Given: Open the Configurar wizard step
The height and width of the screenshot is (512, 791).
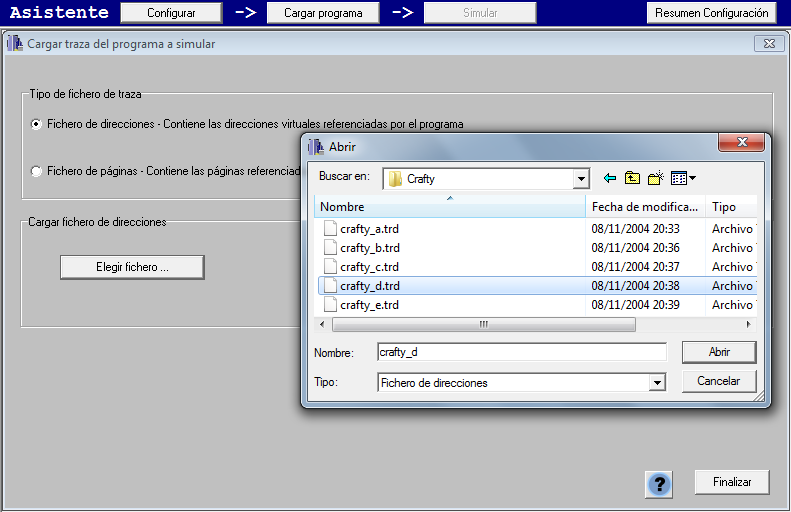Looking at the screenshot, I should coord(171,13).
